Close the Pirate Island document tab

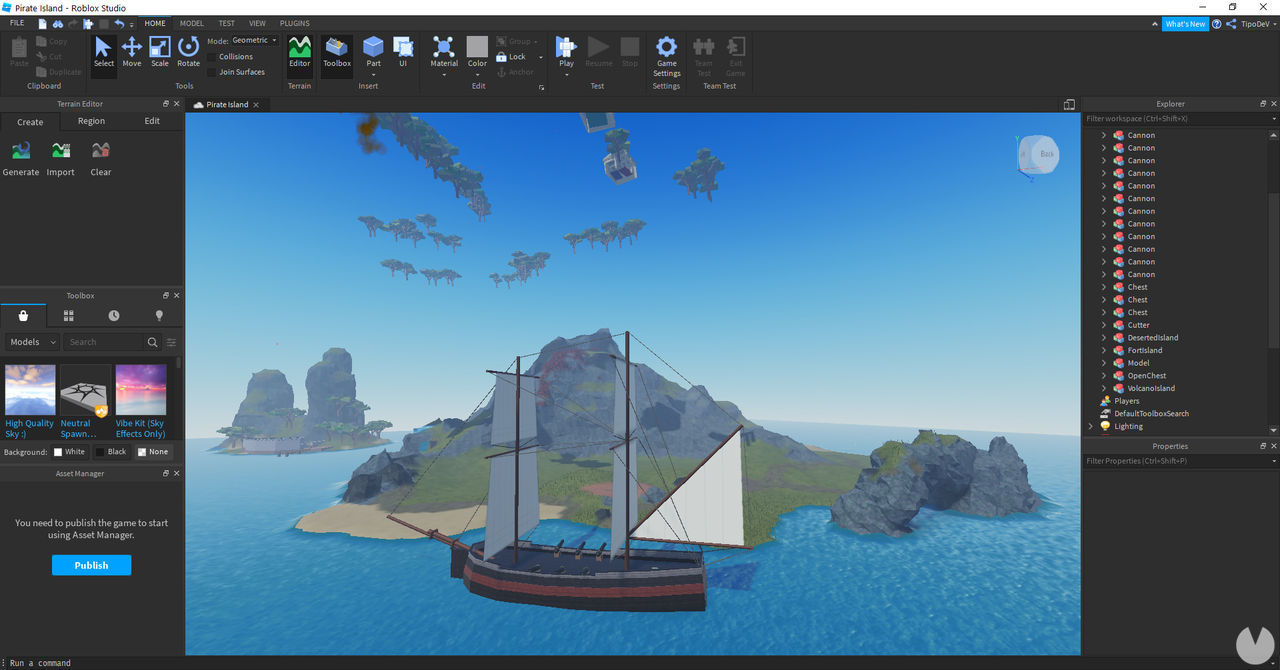256,105
